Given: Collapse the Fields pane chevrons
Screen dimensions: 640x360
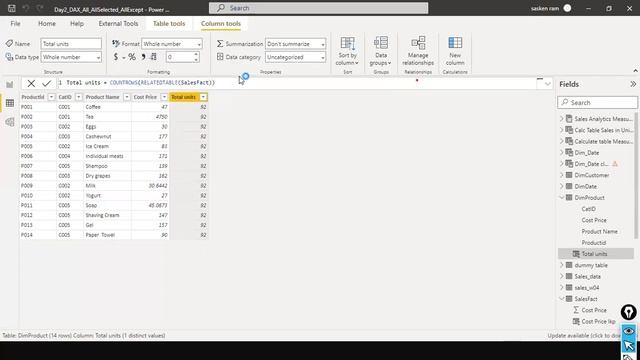Looking at the screenshot, I should 633,84.
